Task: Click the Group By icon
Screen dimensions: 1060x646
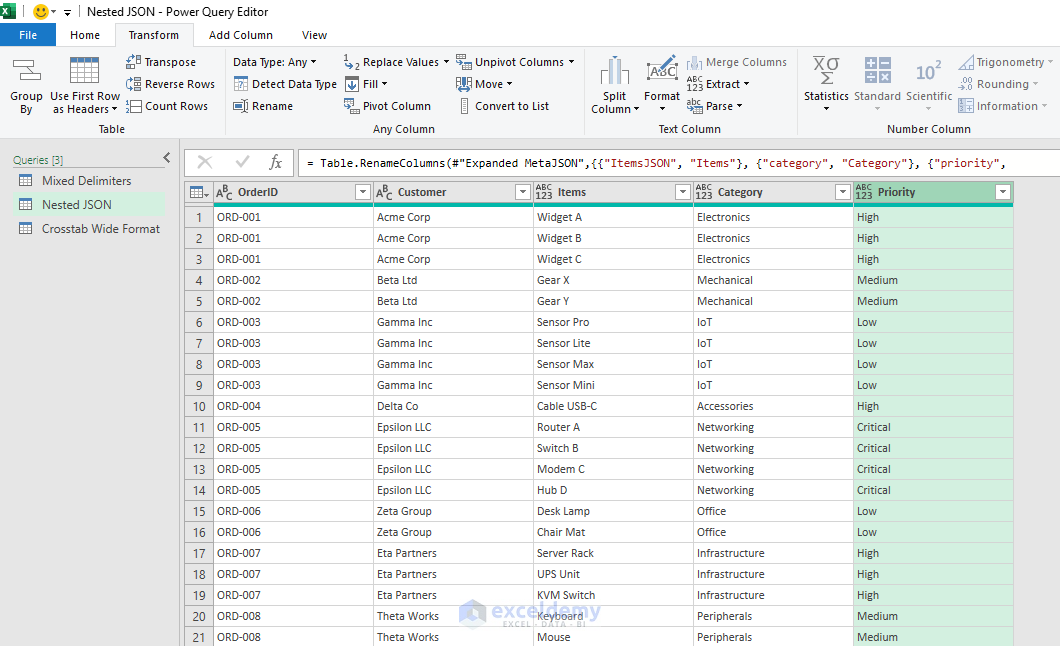Action: pyautogui.click(x=26, y=70)
